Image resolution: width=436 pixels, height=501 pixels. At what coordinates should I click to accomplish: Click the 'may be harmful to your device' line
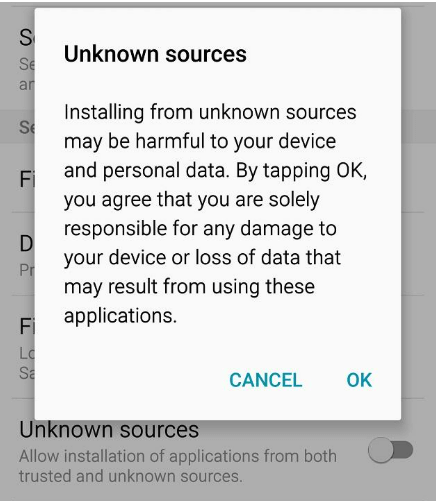pos(200,142)
